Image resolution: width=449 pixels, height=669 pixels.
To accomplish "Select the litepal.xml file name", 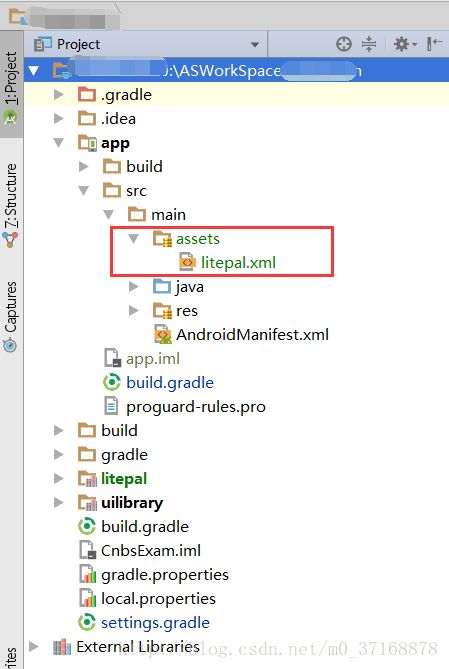I will point(239,262).
